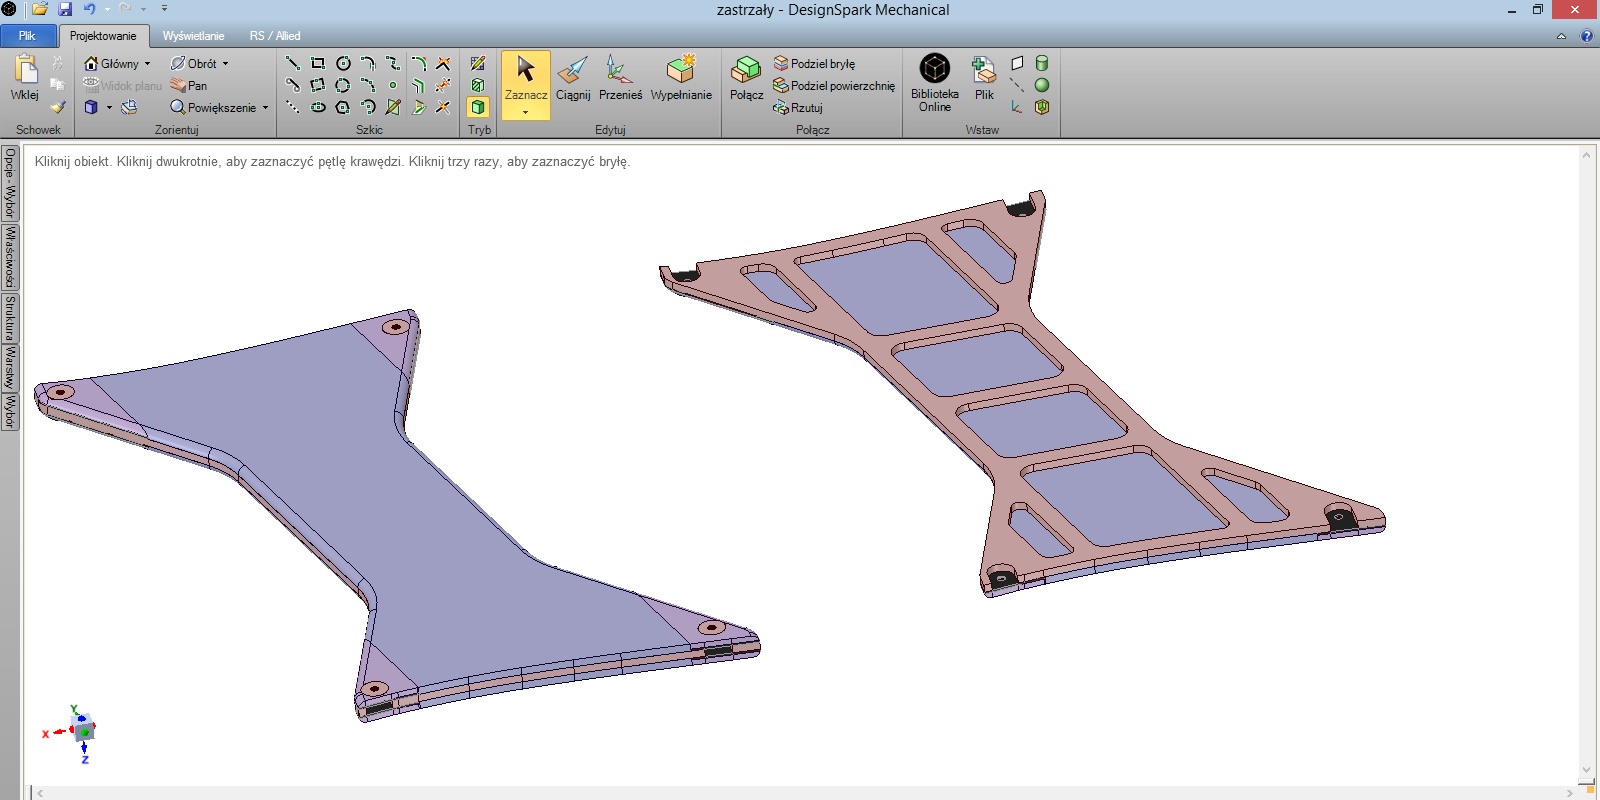1600x800 pixels.
Task: Choose the Wypełnianie (Fill) tool
Action: (681, 79)
